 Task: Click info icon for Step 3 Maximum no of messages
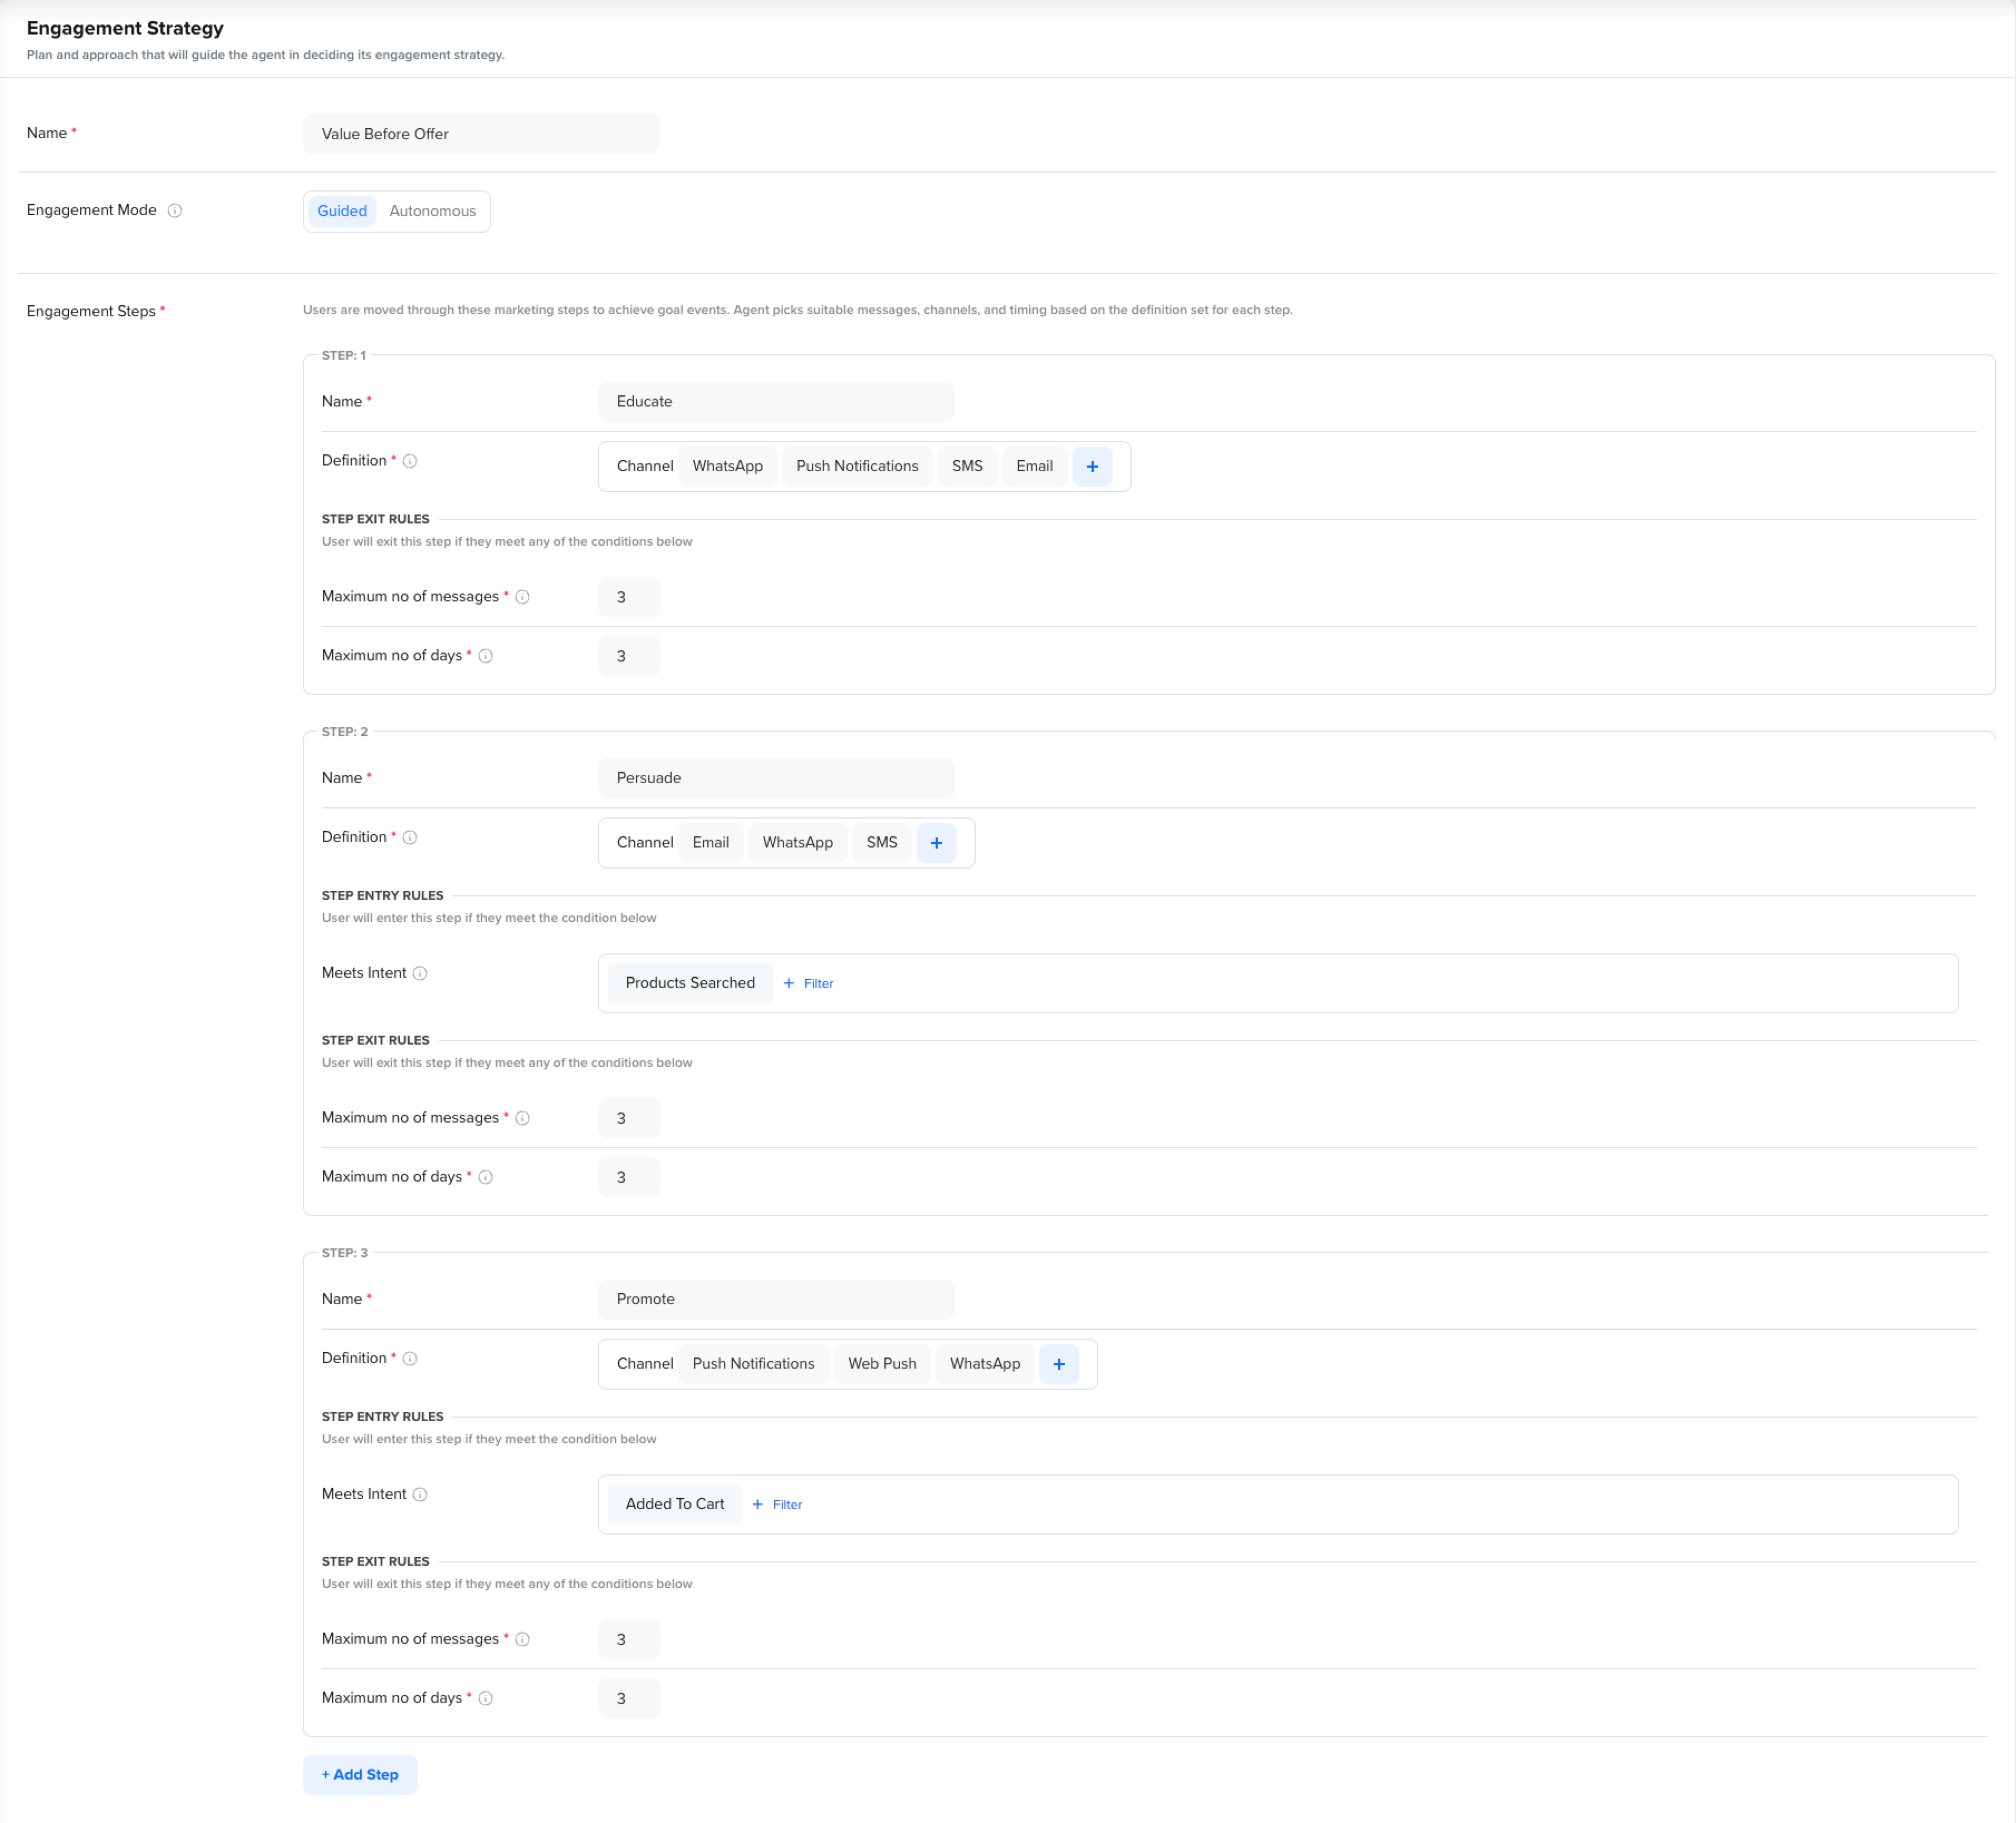coord(522,1639)
